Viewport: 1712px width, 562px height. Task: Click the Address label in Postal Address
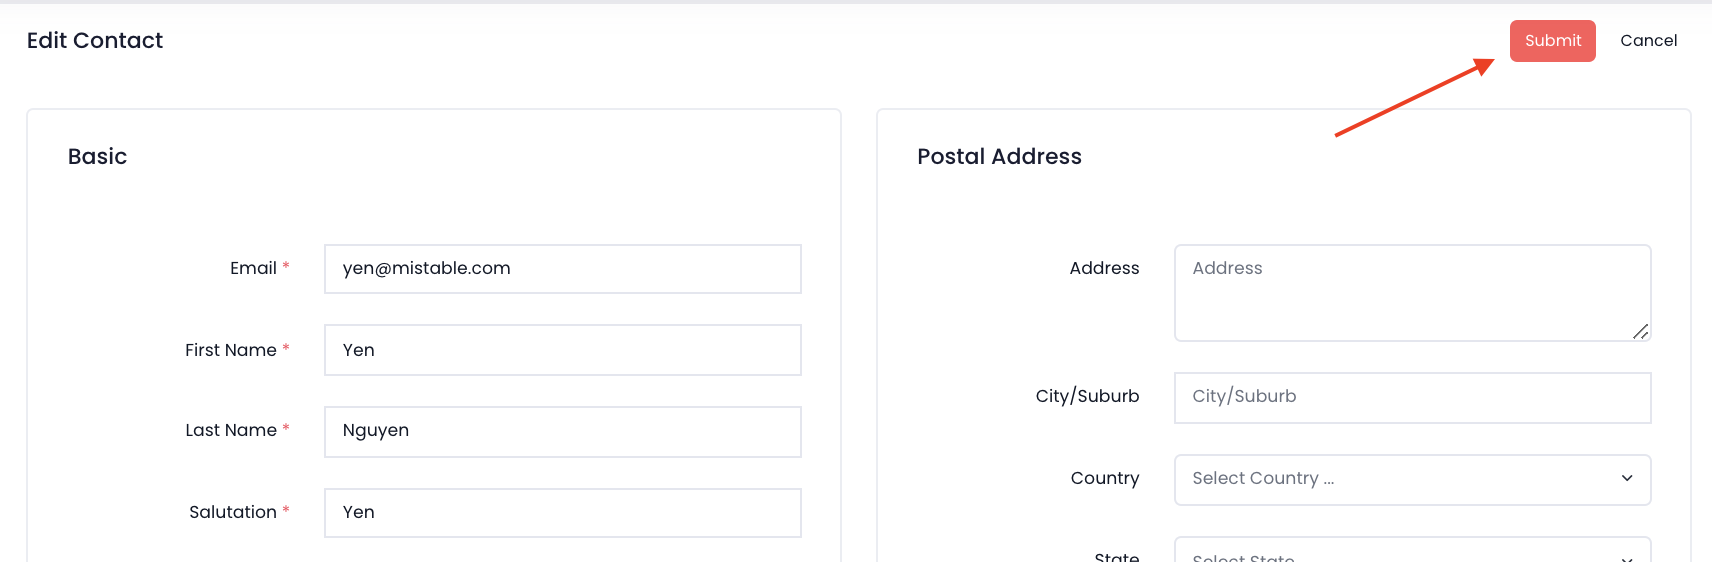coord(1104,268)
